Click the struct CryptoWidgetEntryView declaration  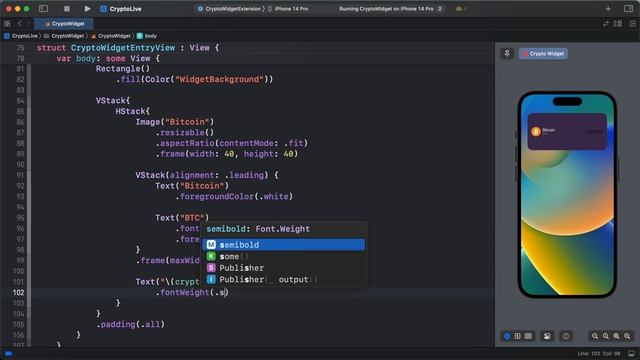tap(128, 48)
